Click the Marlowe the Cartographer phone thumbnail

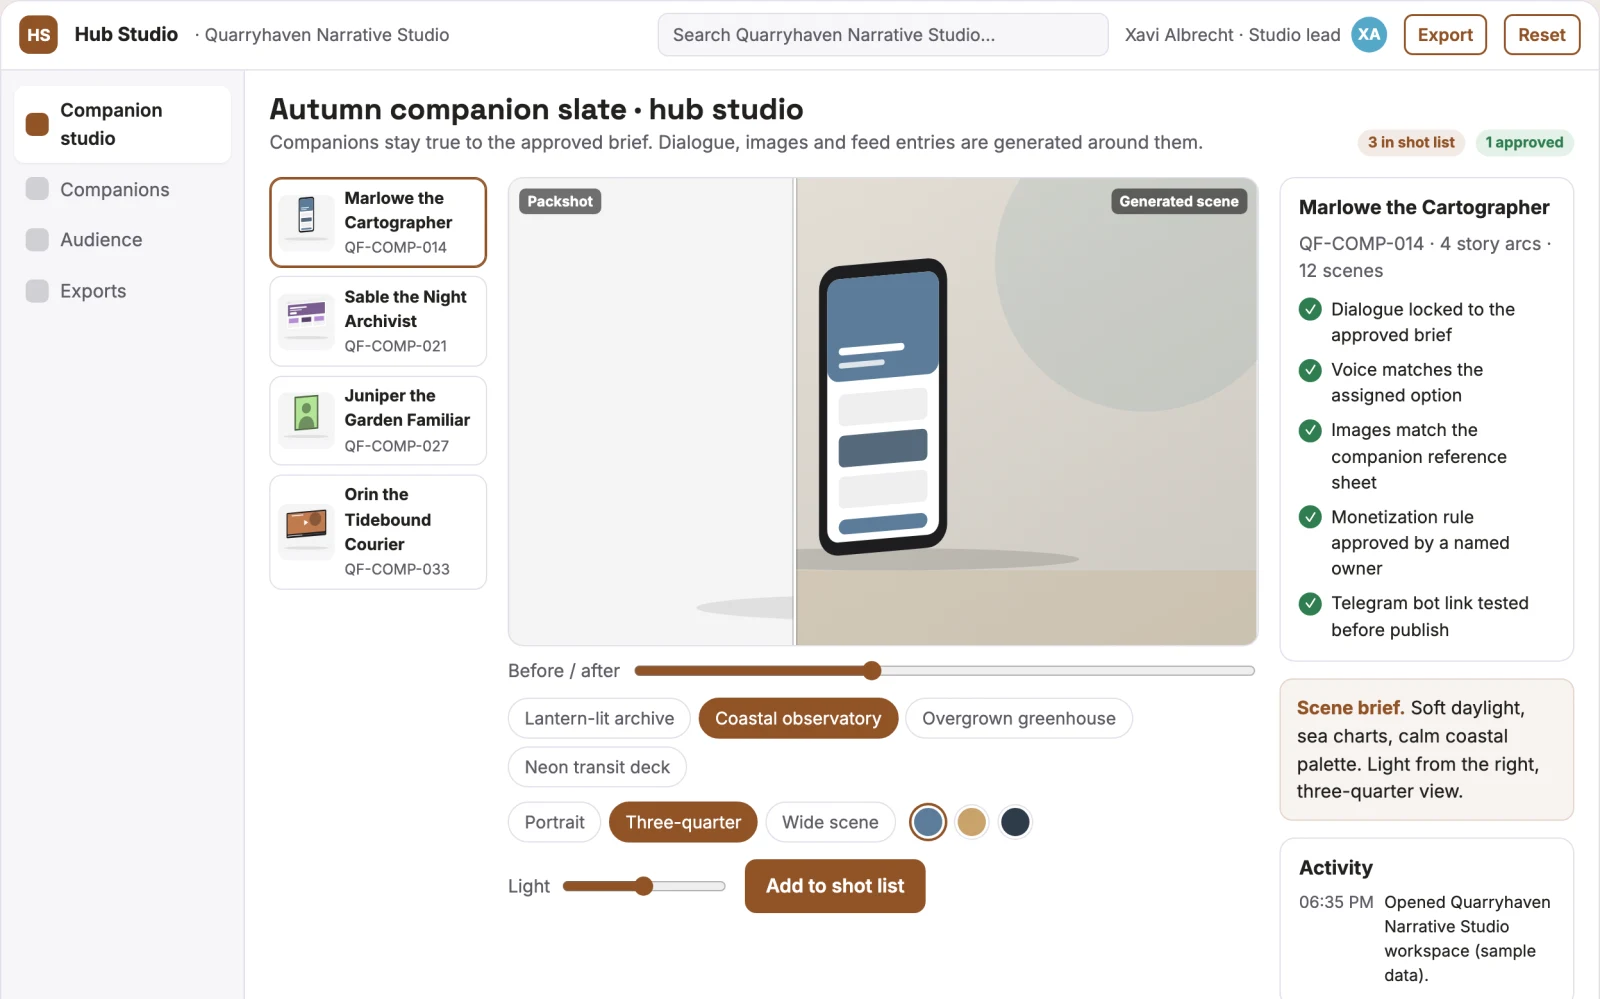[x=306, y=222]
